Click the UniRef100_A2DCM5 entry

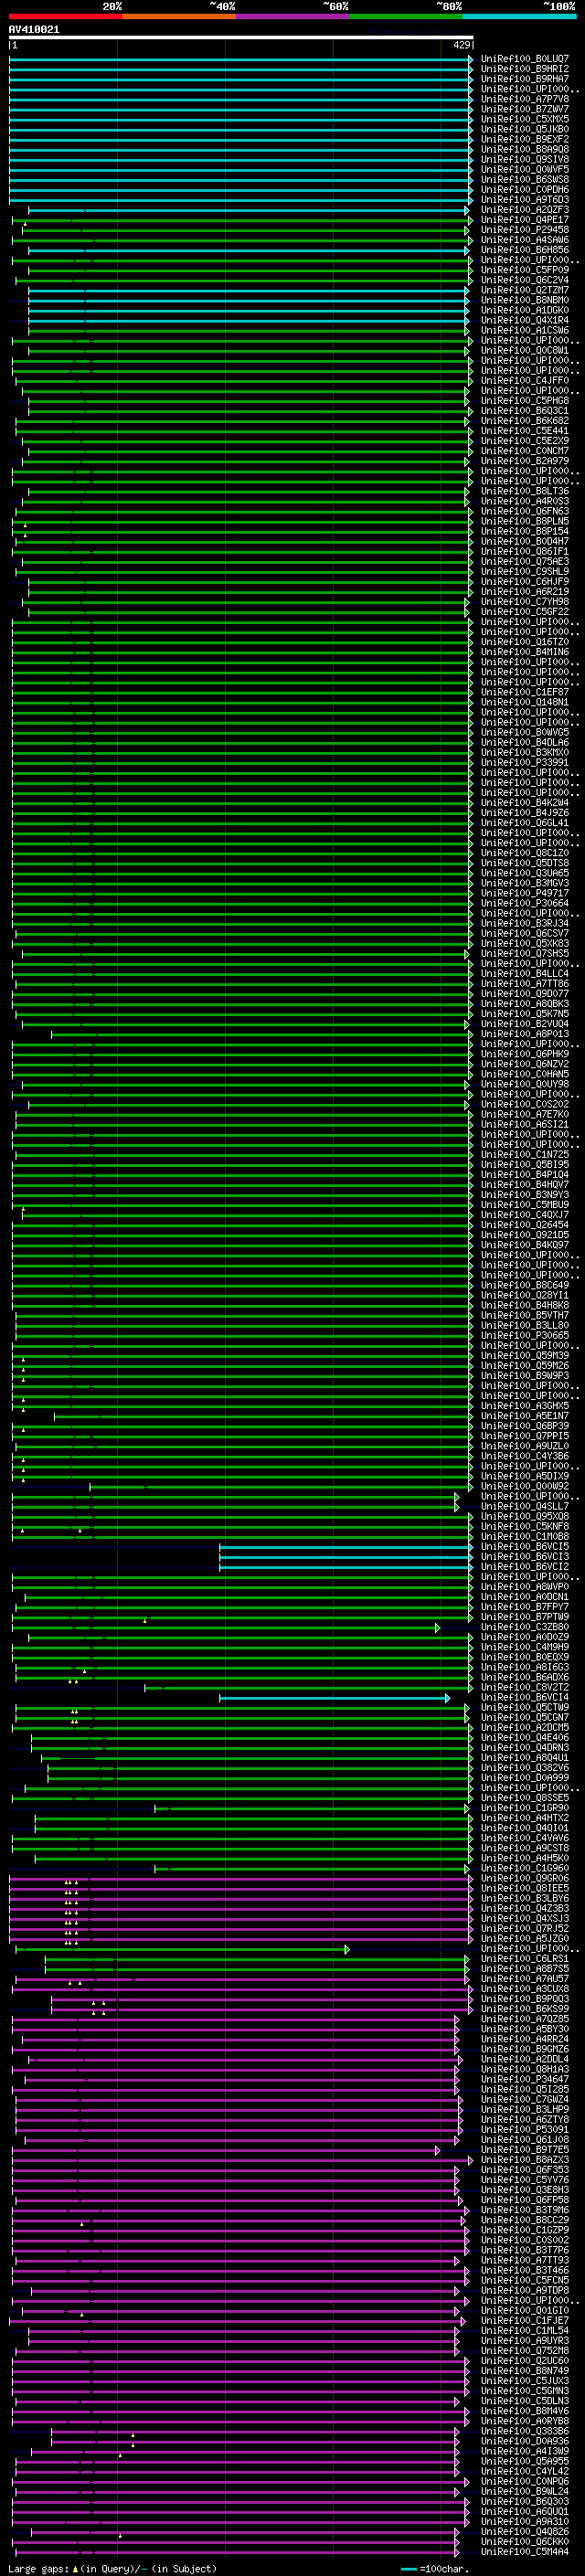(525, 1728)
